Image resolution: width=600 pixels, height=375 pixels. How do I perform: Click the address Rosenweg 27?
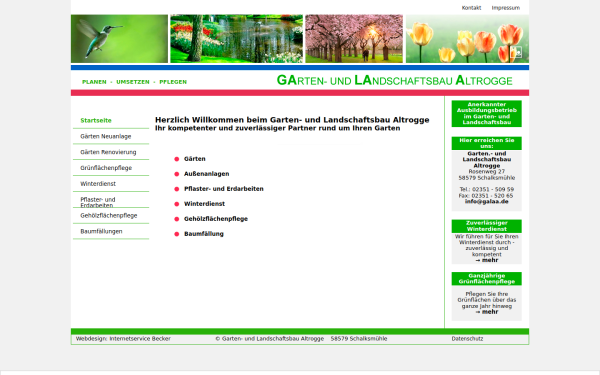click(x=486, y=172)
